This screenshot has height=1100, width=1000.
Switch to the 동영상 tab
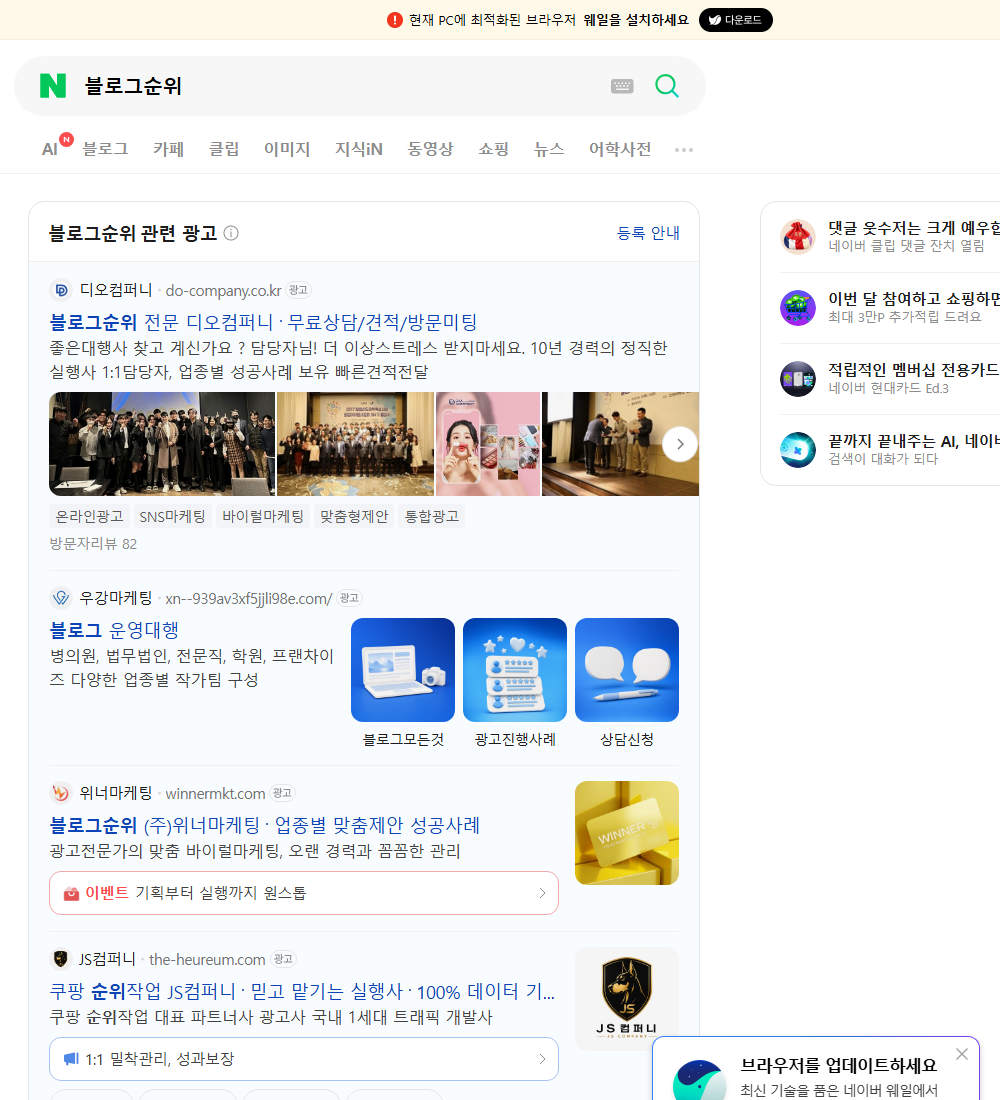point(430,149)
